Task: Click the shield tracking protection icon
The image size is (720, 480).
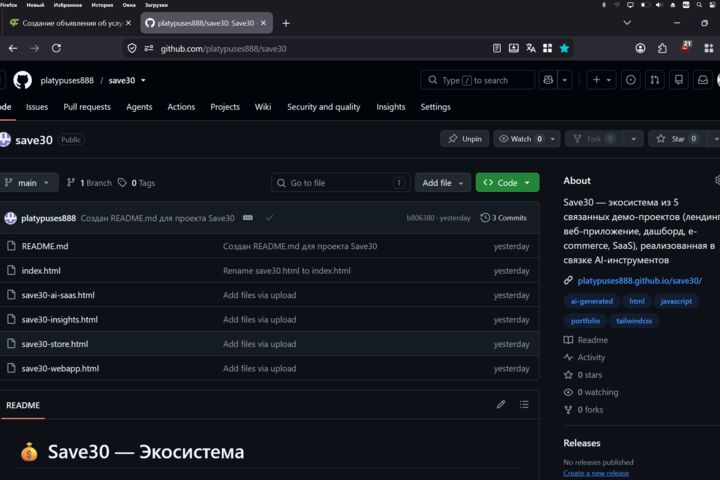Action: 132,48
